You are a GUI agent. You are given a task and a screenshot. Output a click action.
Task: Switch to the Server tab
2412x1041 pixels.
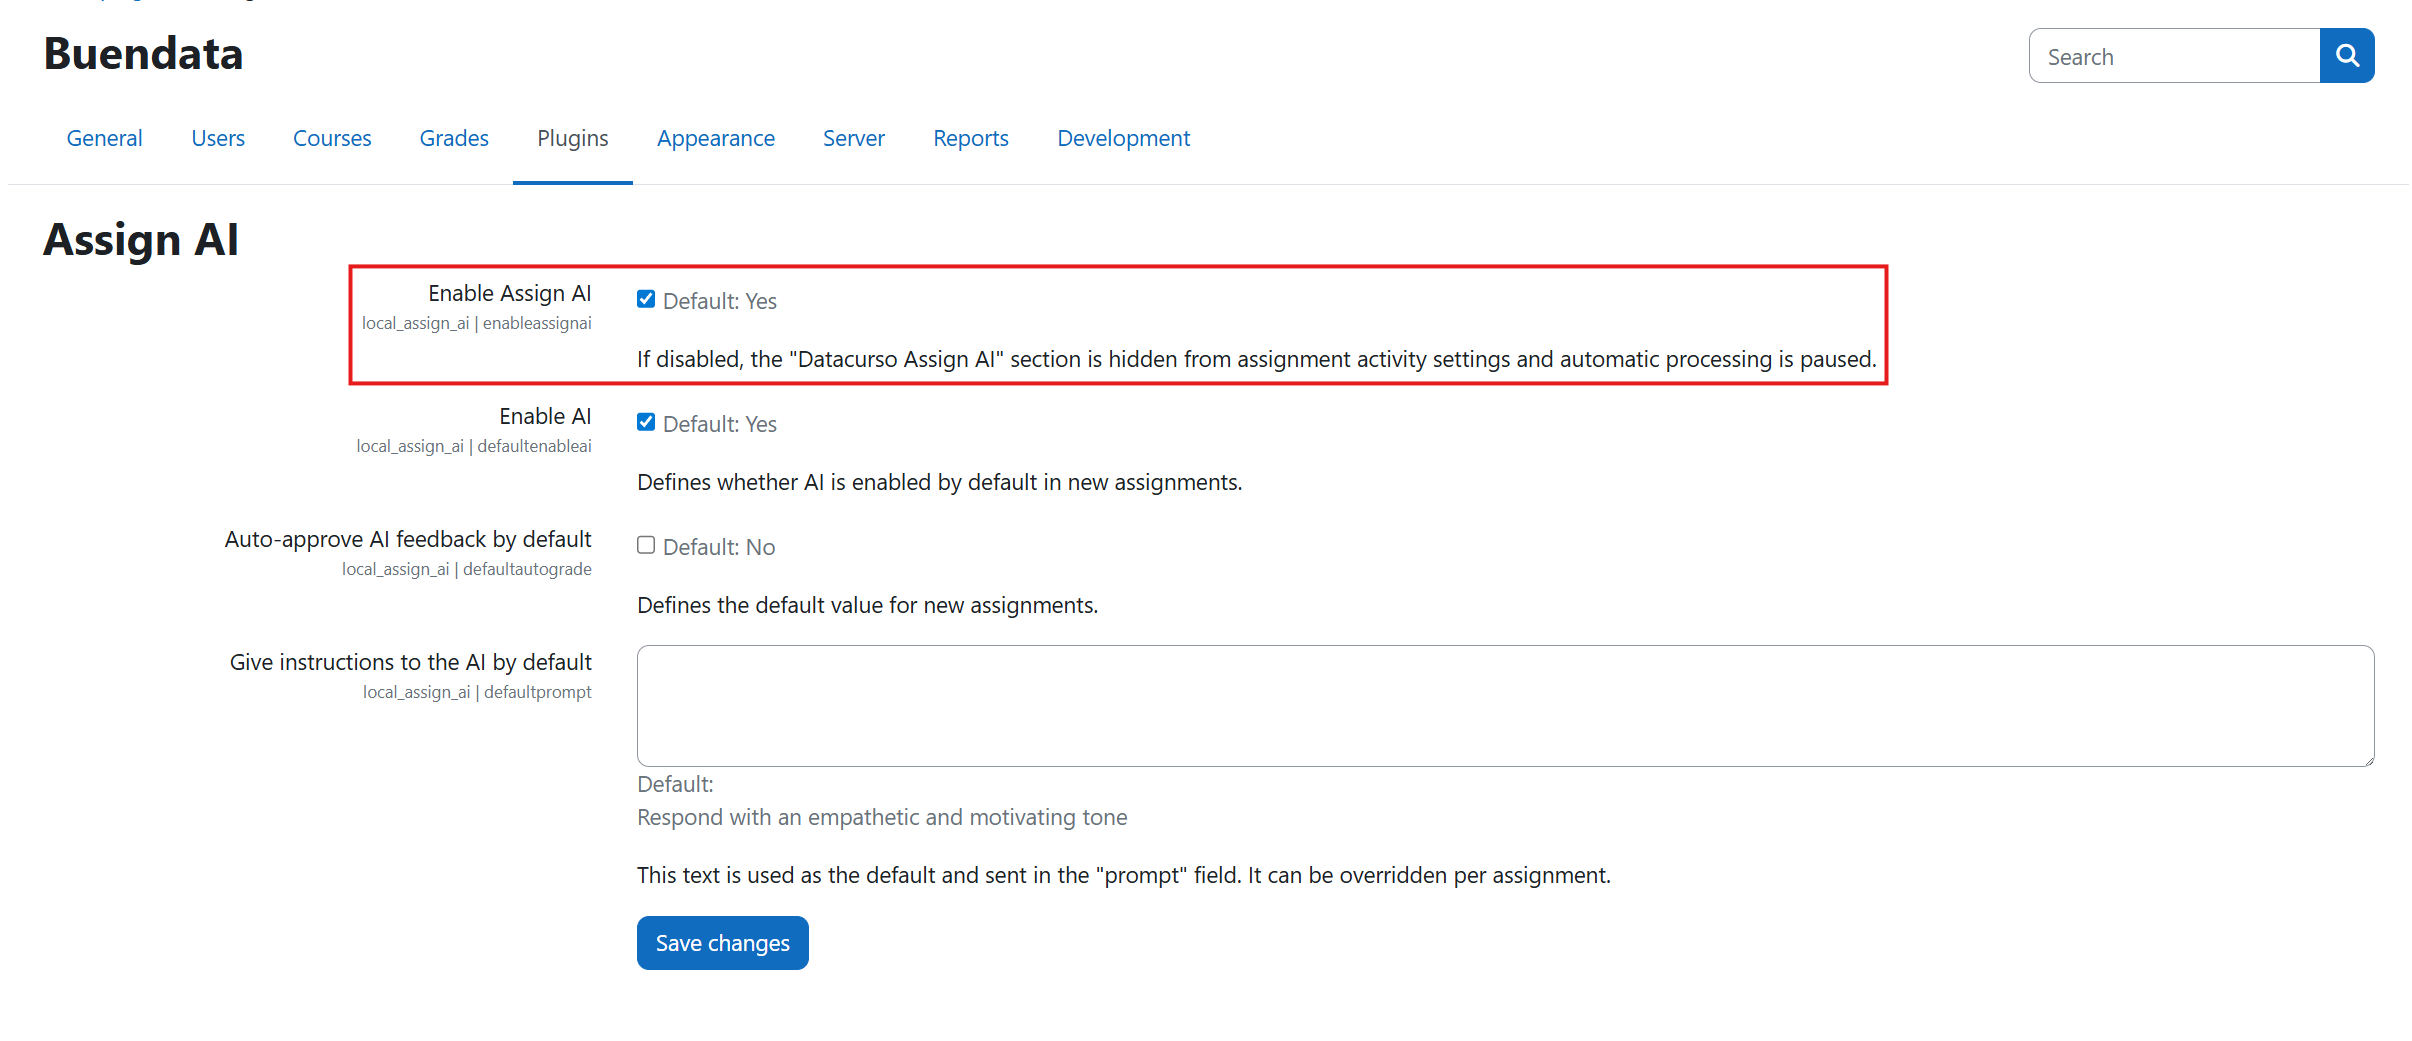pyautogui.click(x=853, y=138)
